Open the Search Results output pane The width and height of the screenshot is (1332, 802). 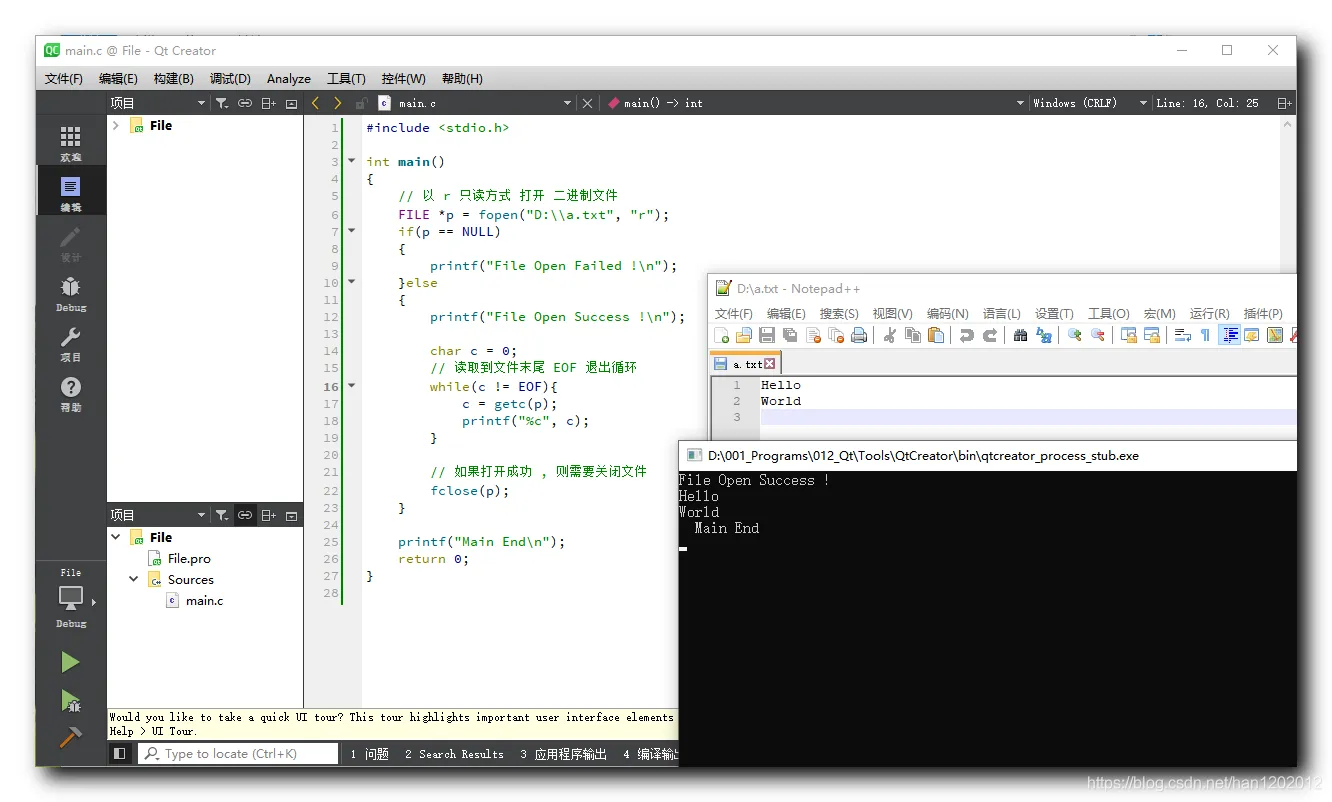(x=454, y=754)
